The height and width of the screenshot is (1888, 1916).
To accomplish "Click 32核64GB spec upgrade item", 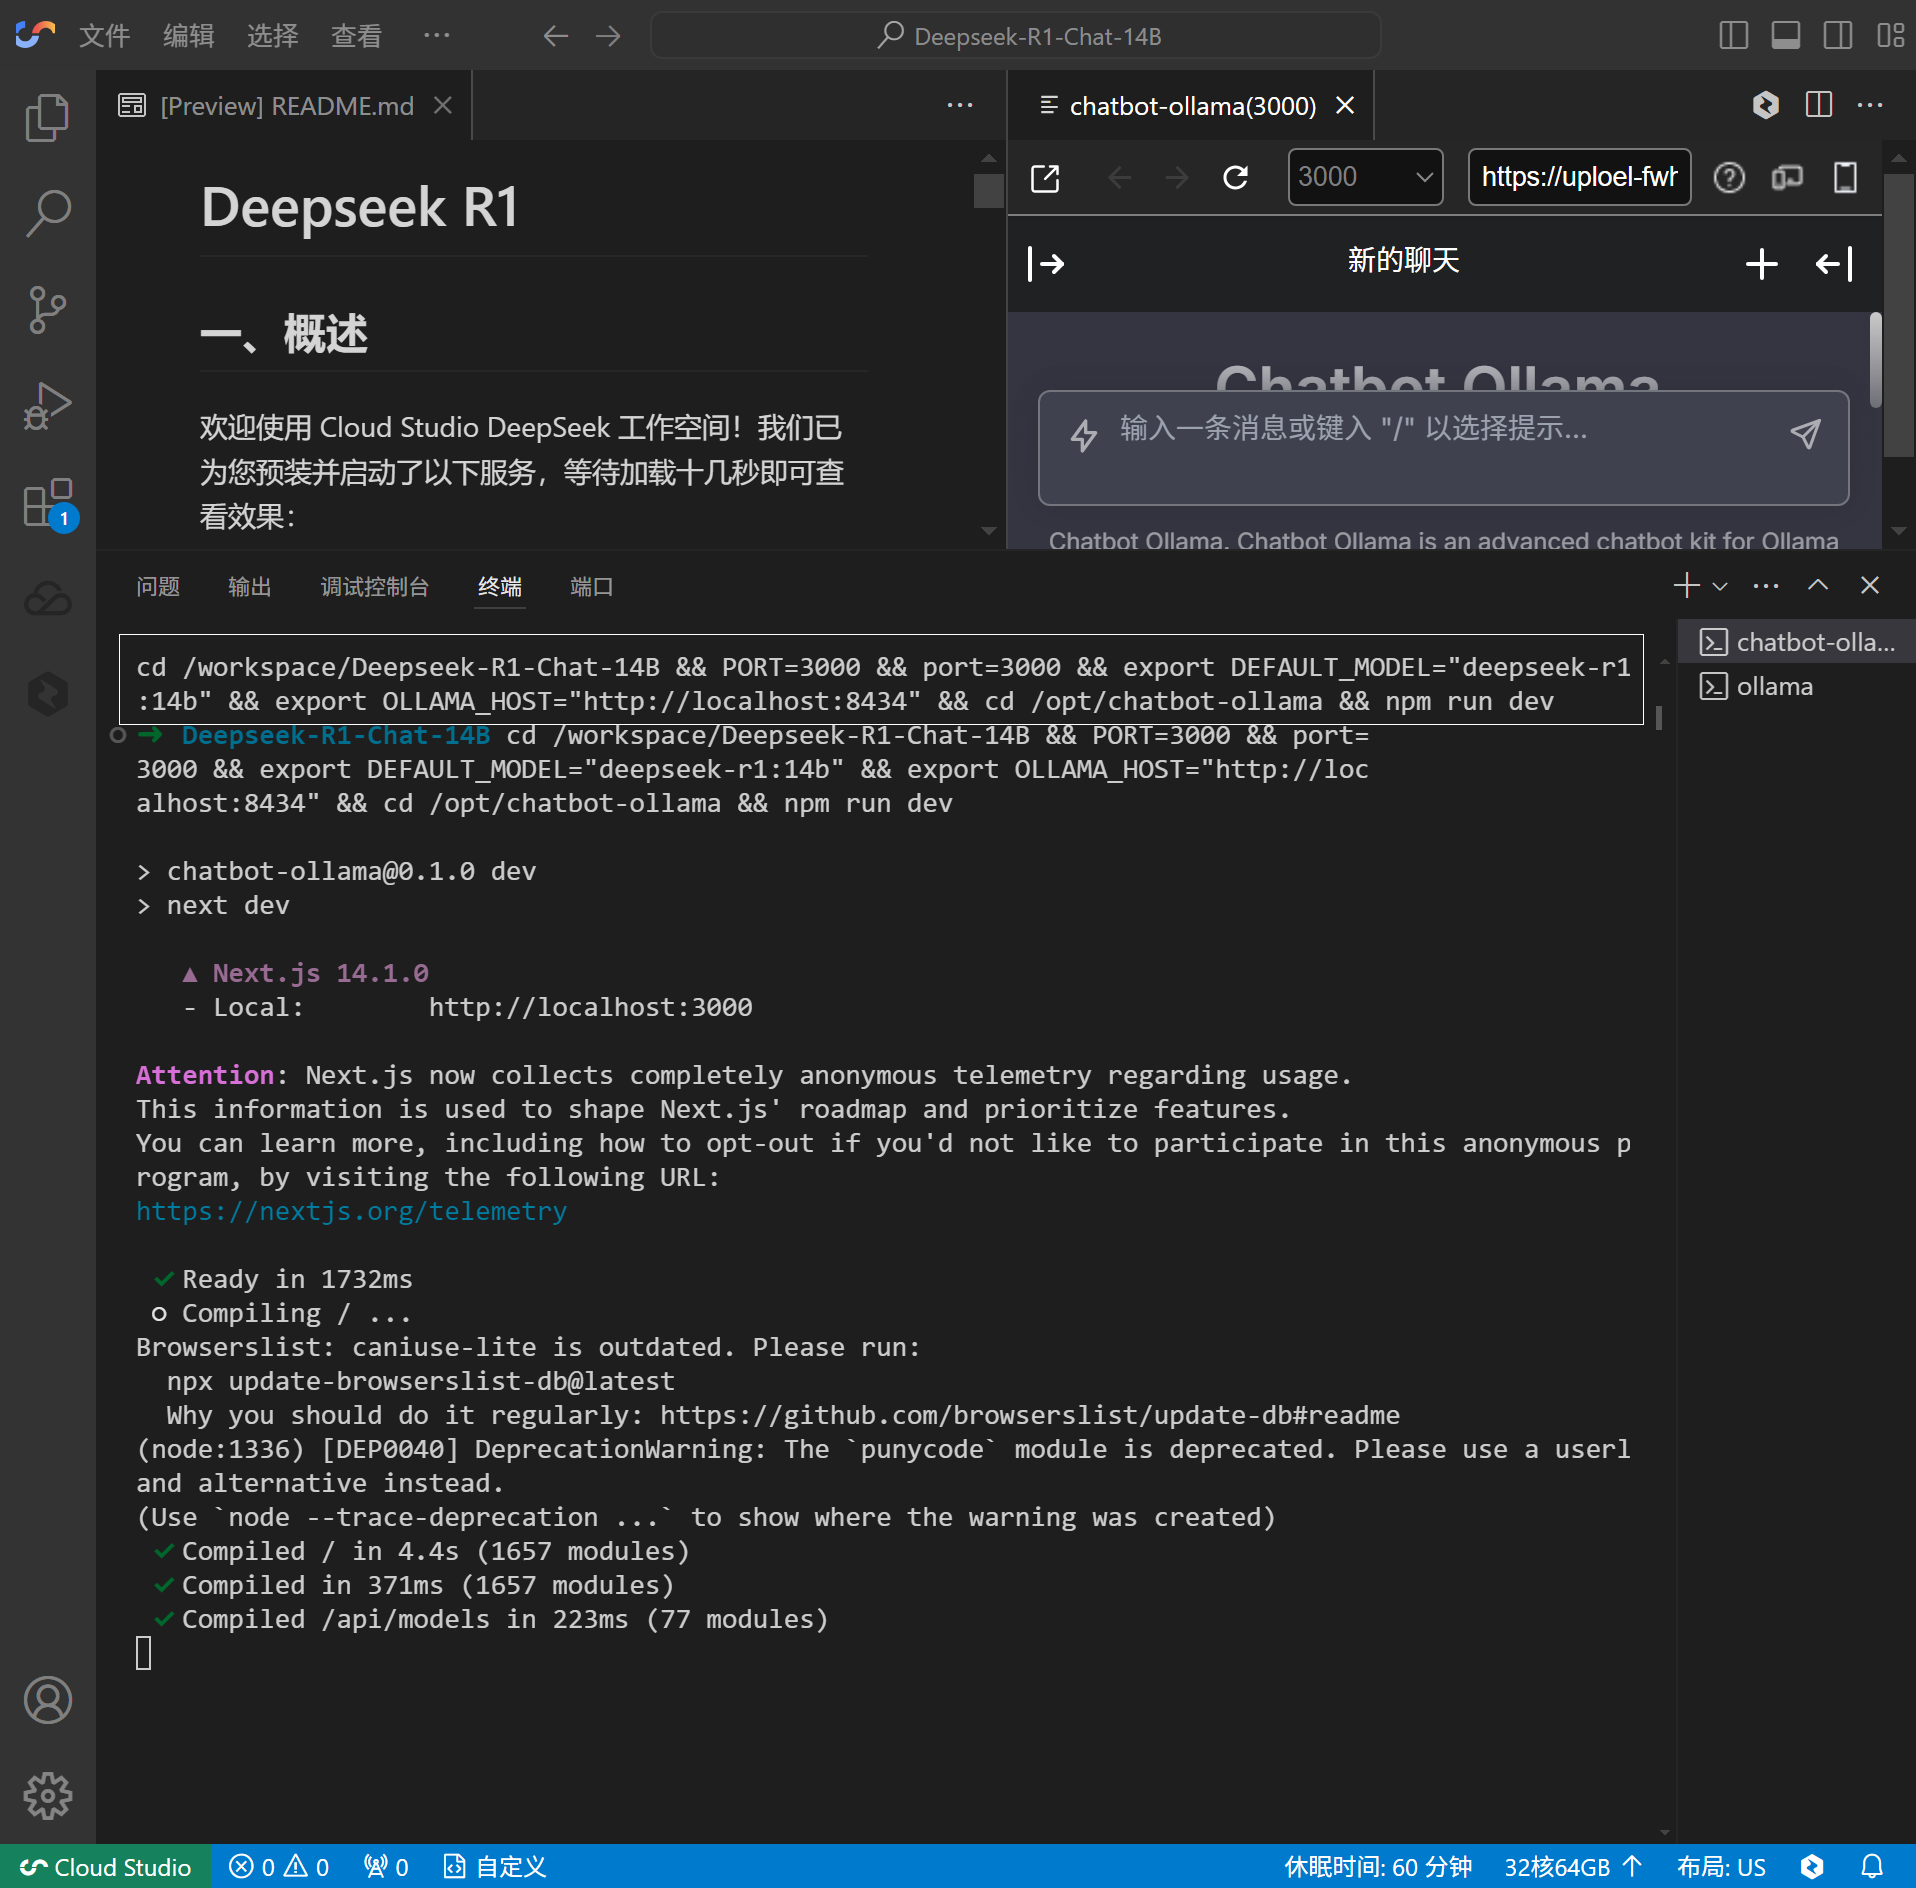I will click(x=1573, y=1867).
